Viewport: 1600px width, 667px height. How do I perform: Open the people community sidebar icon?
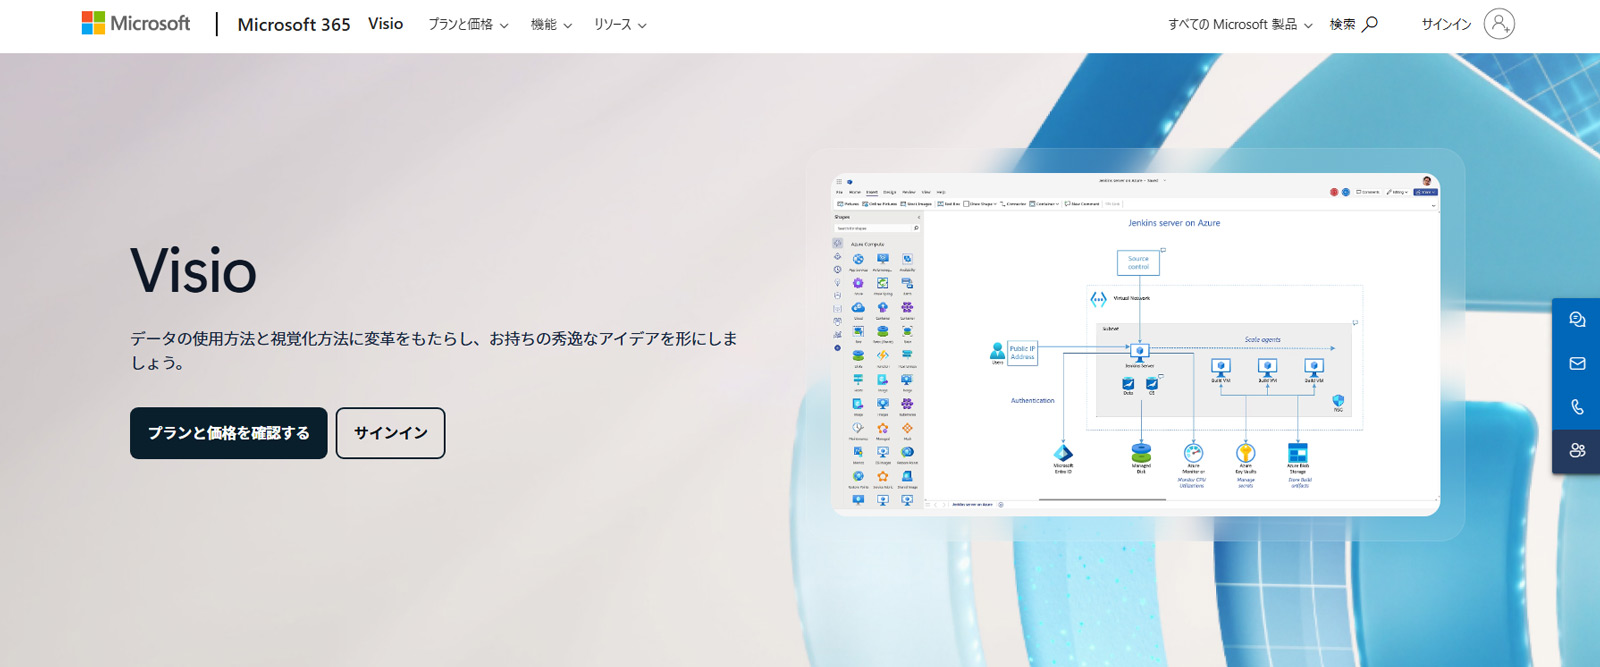coord(1577,451)
